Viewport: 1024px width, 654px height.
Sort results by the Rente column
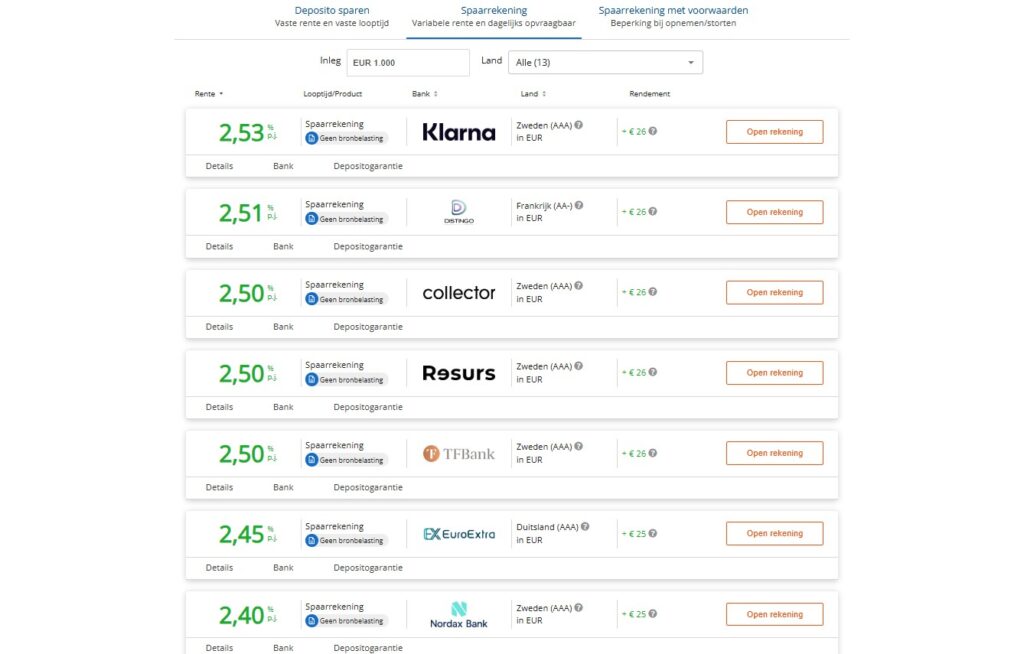click(209, 94)
